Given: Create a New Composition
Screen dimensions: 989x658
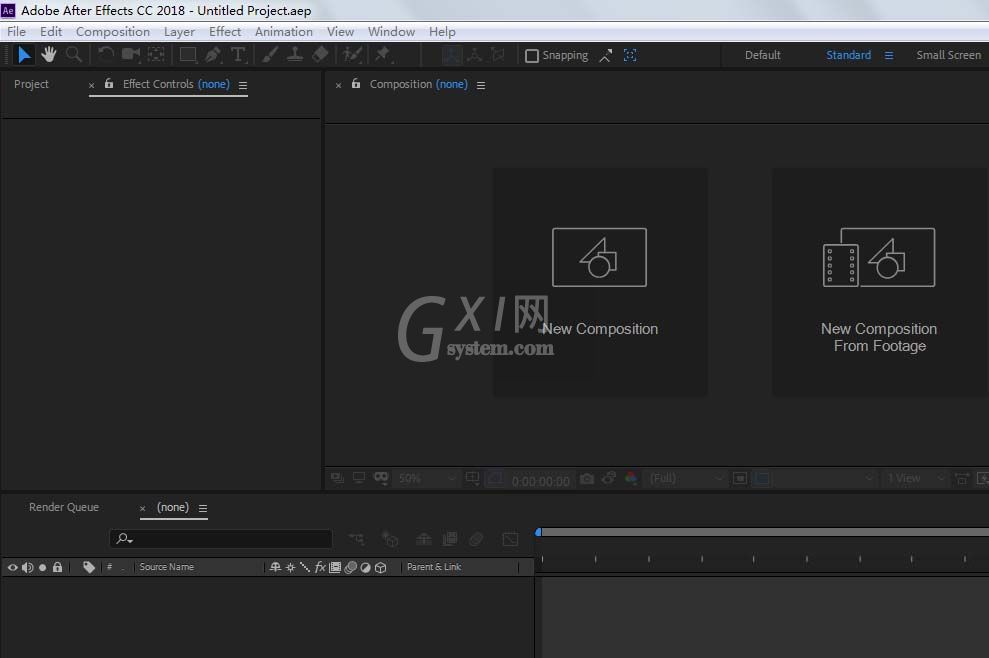Looking at the screenshot, I should (600, 282).
